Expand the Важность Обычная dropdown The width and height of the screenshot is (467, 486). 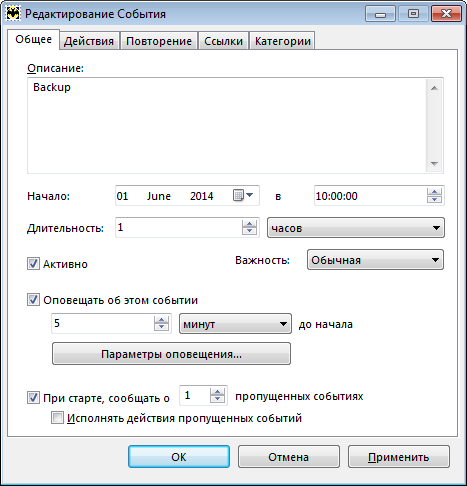pyautogui.click(x=375, y=260)
